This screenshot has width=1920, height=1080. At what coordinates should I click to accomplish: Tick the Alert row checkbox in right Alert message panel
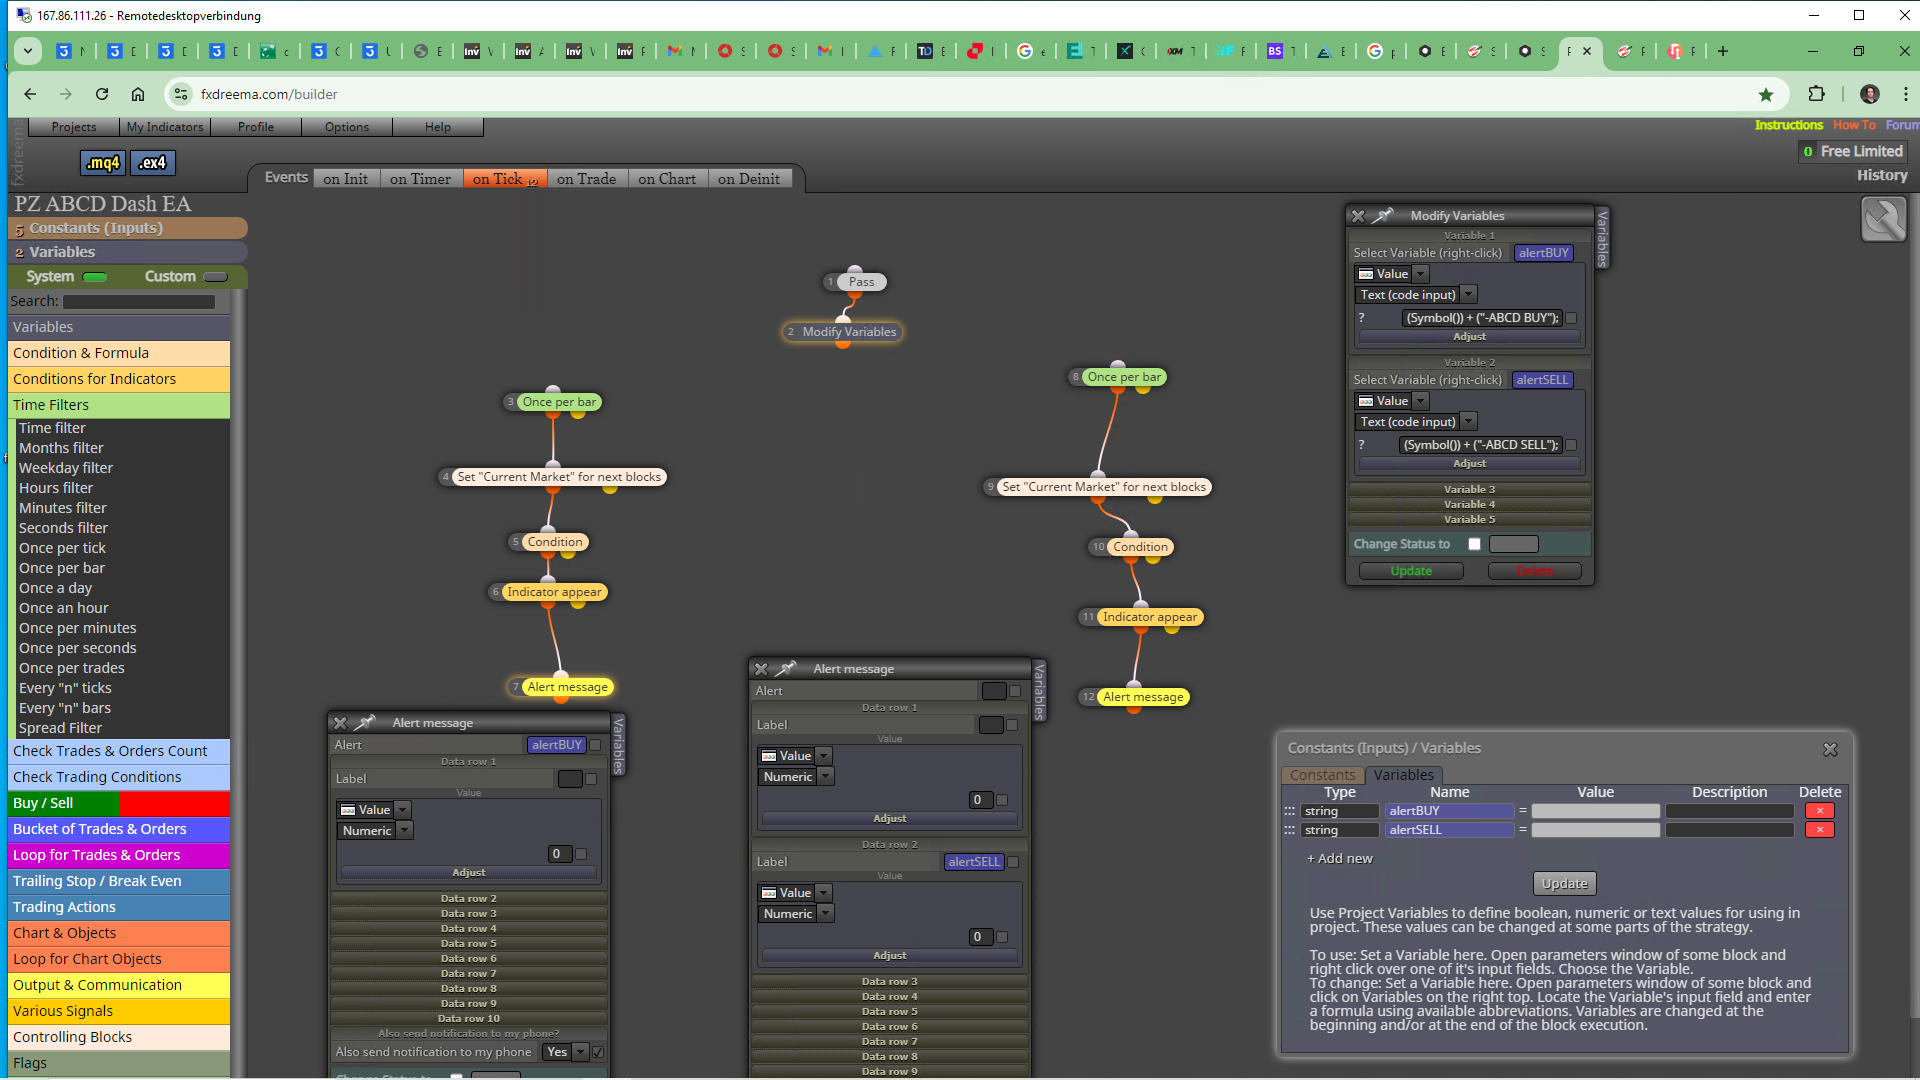(x=1015, y=691)
